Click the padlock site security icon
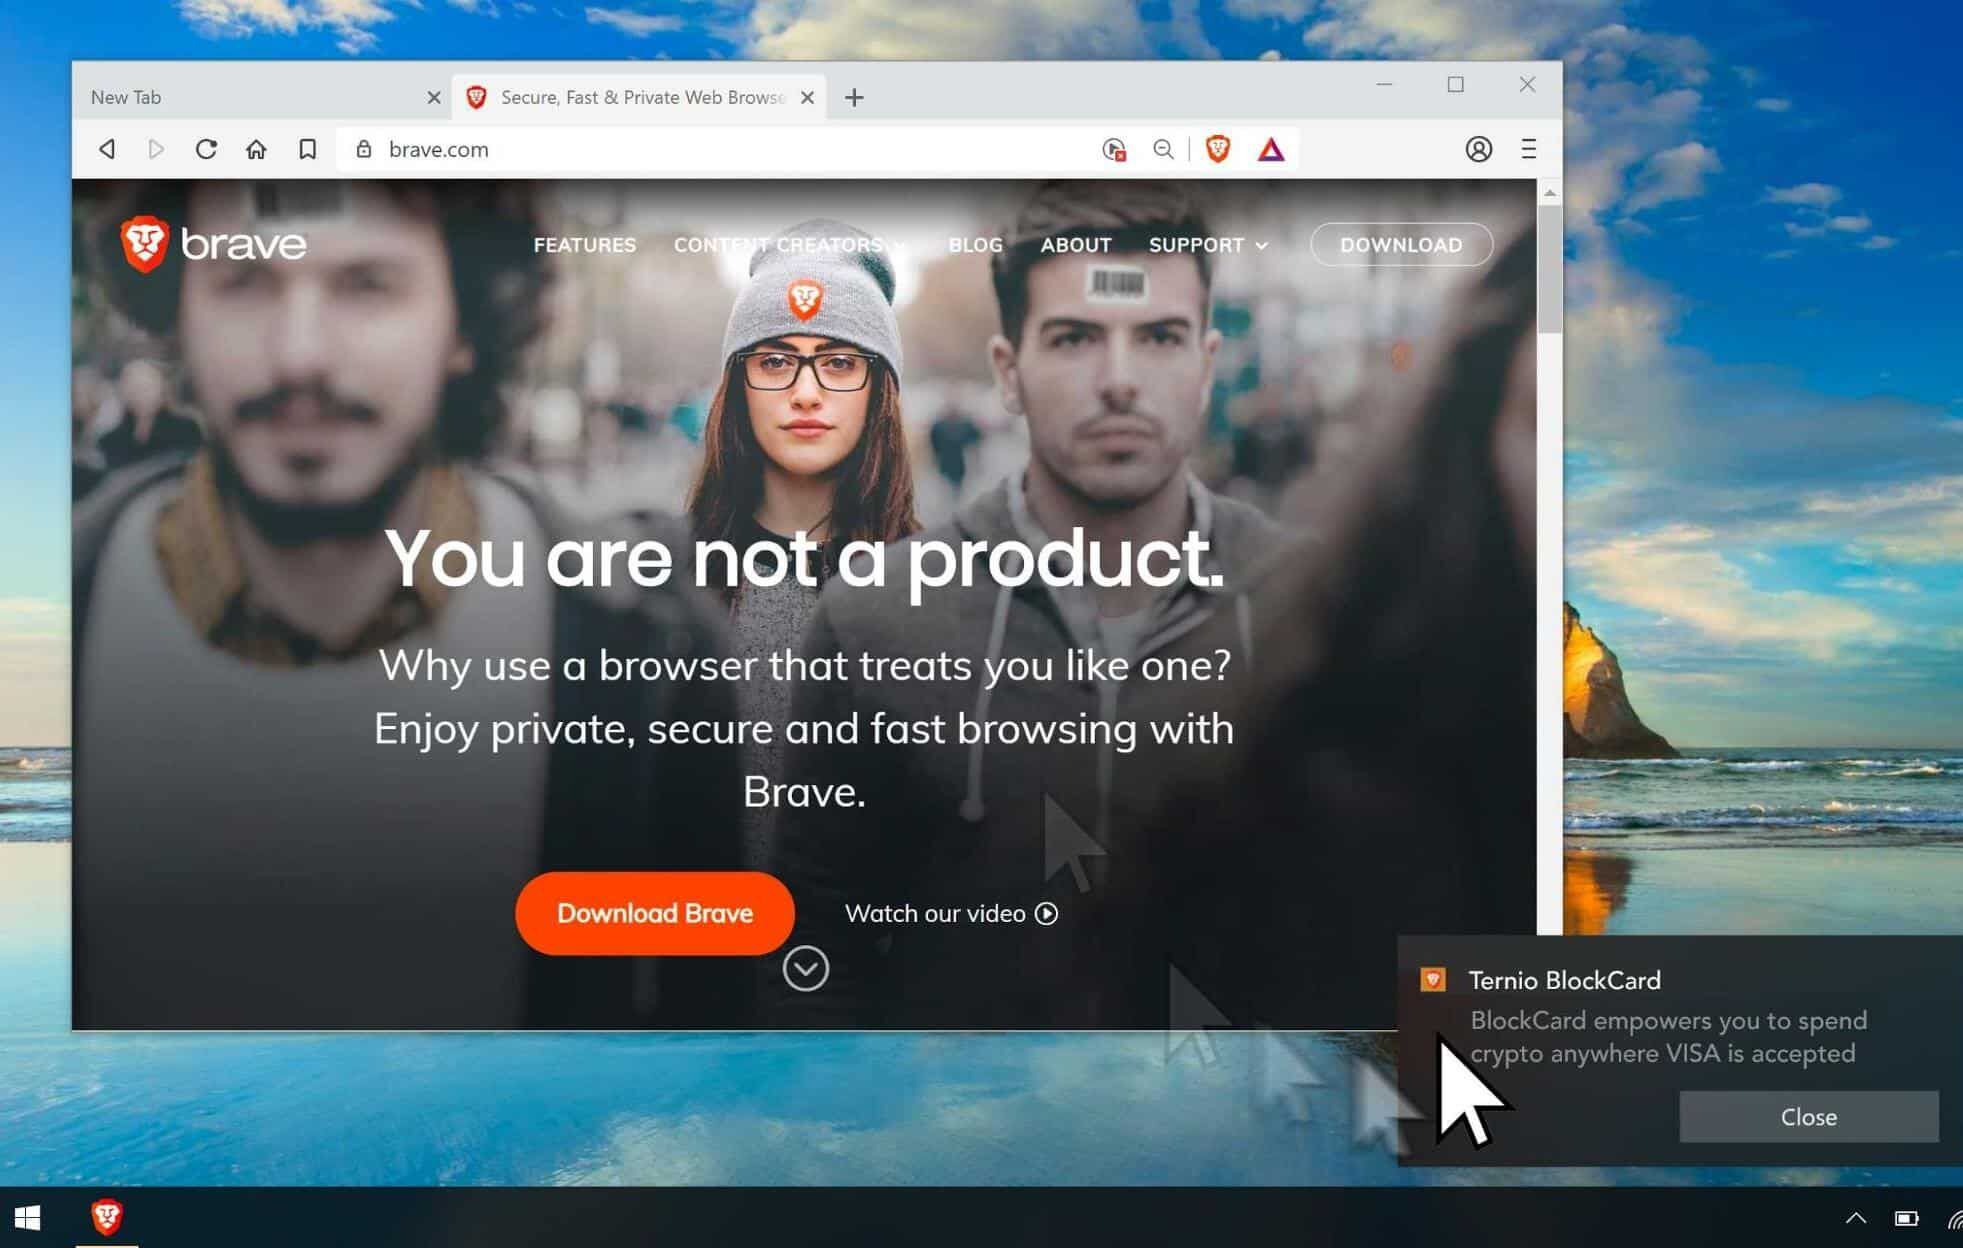The width and height of the screenshot is (1963, 1248). [364, 149]
